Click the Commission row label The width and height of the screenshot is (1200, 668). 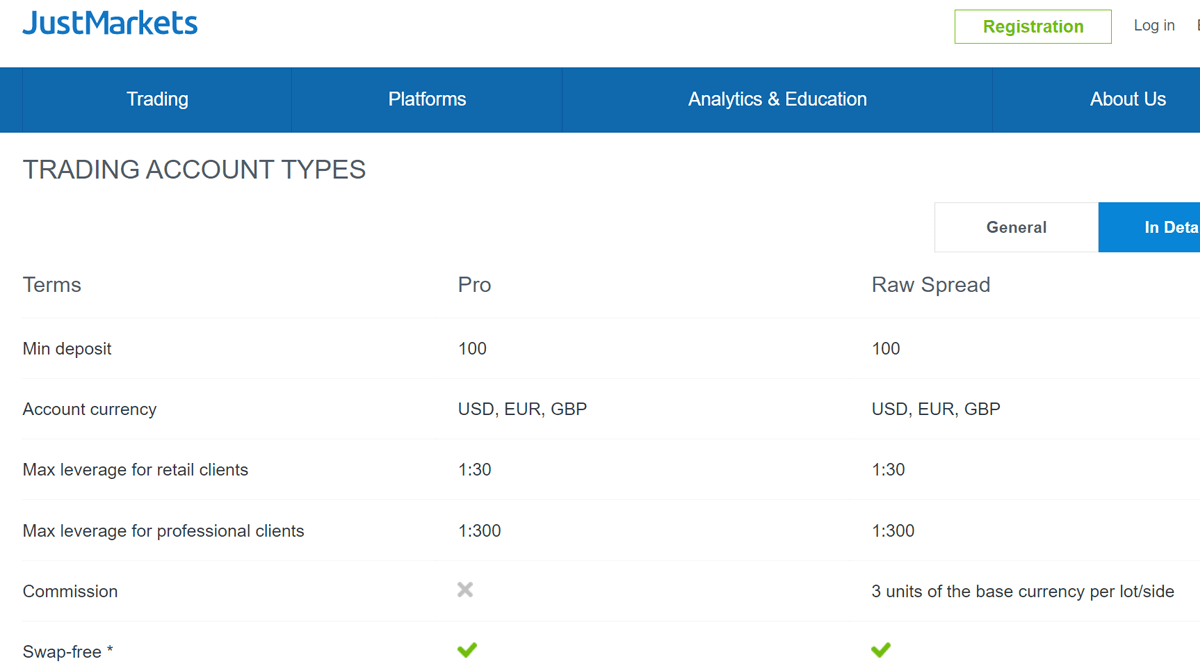[70, 591]
